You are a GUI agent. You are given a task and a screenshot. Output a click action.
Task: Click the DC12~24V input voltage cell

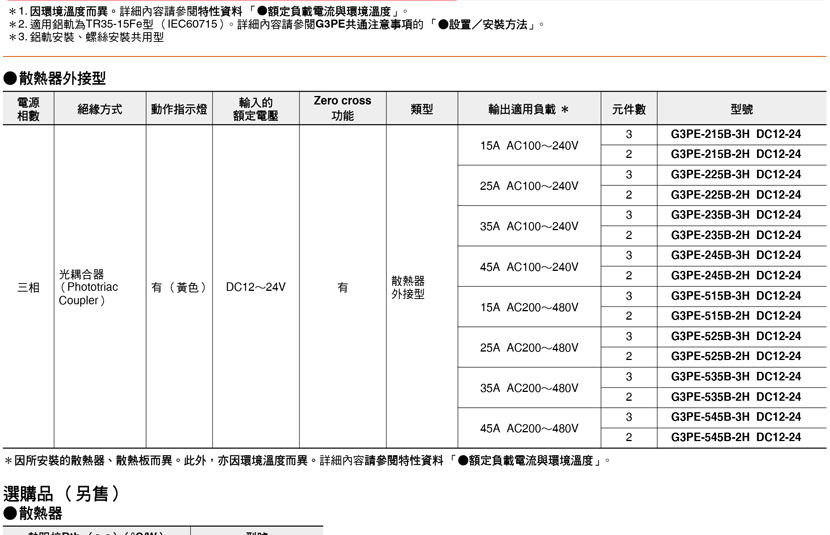256,287
